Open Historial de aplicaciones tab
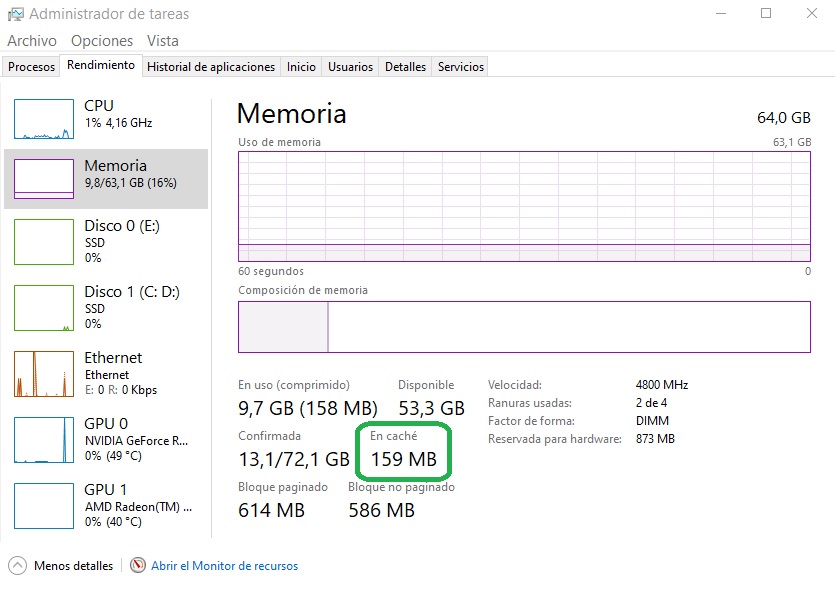 (211, 67)
